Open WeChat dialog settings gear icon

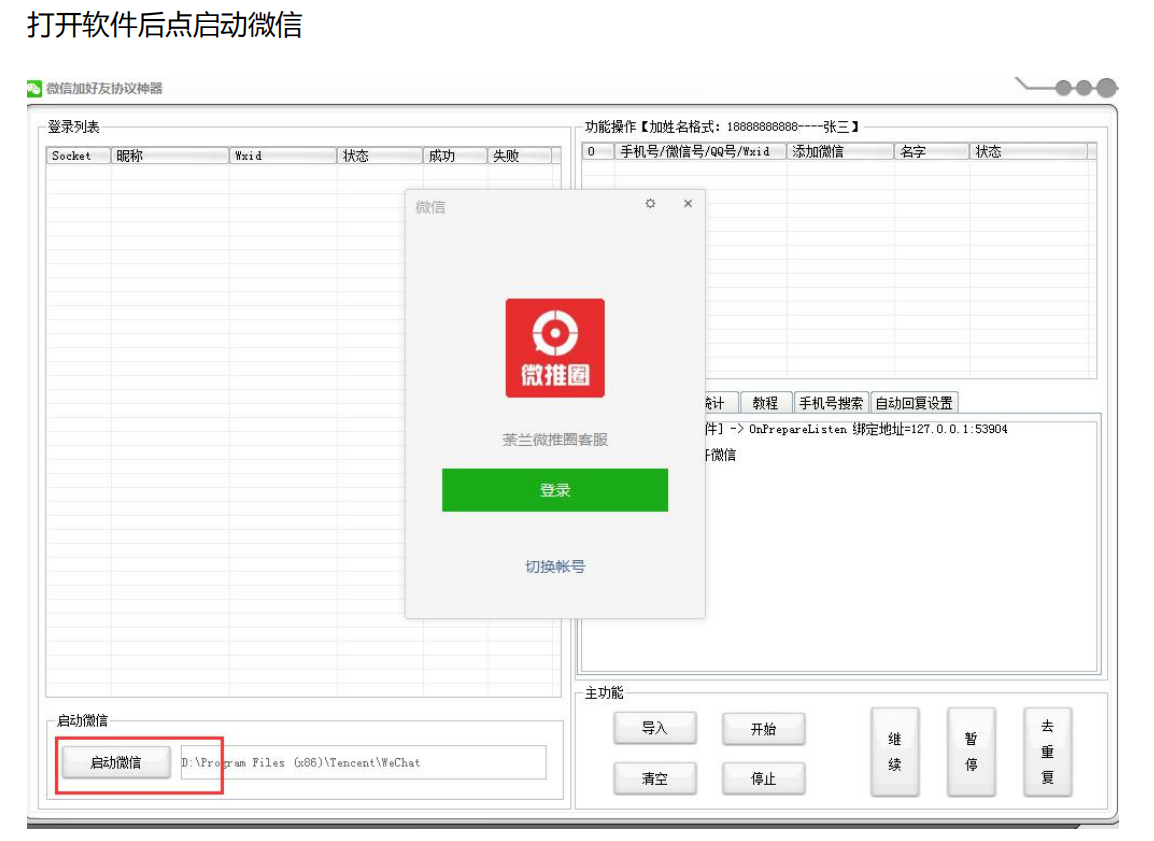tap(650, 203)
